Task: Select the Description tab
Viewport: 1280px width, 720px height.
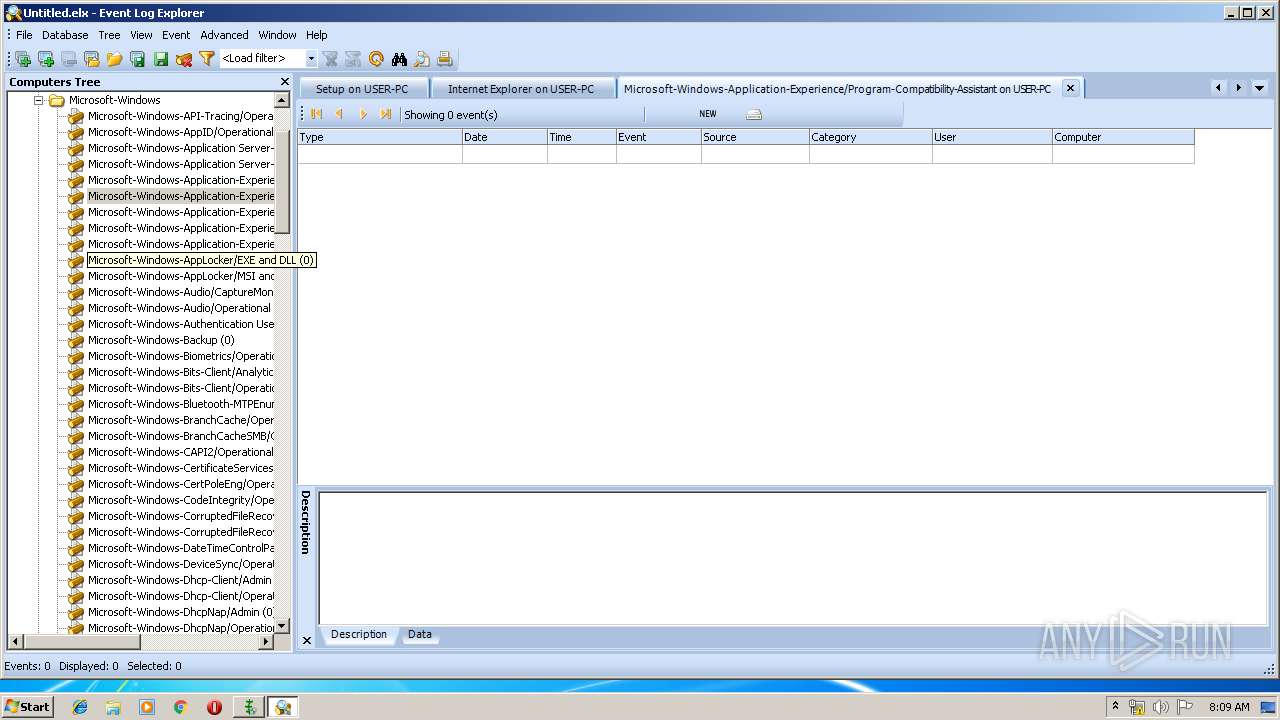Action: pos(359,634)
